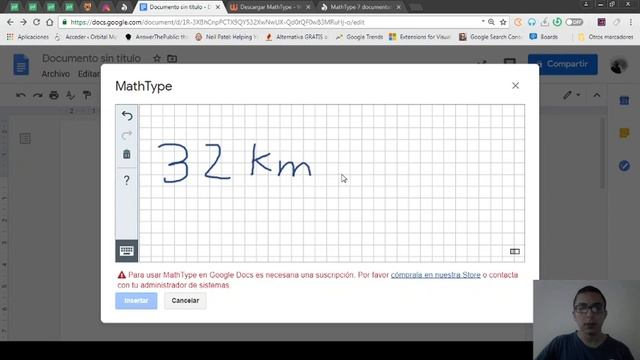Screen dimensions: 640x360
Task: Switch to the Descargar MathType tab
Action: (269, 7)
